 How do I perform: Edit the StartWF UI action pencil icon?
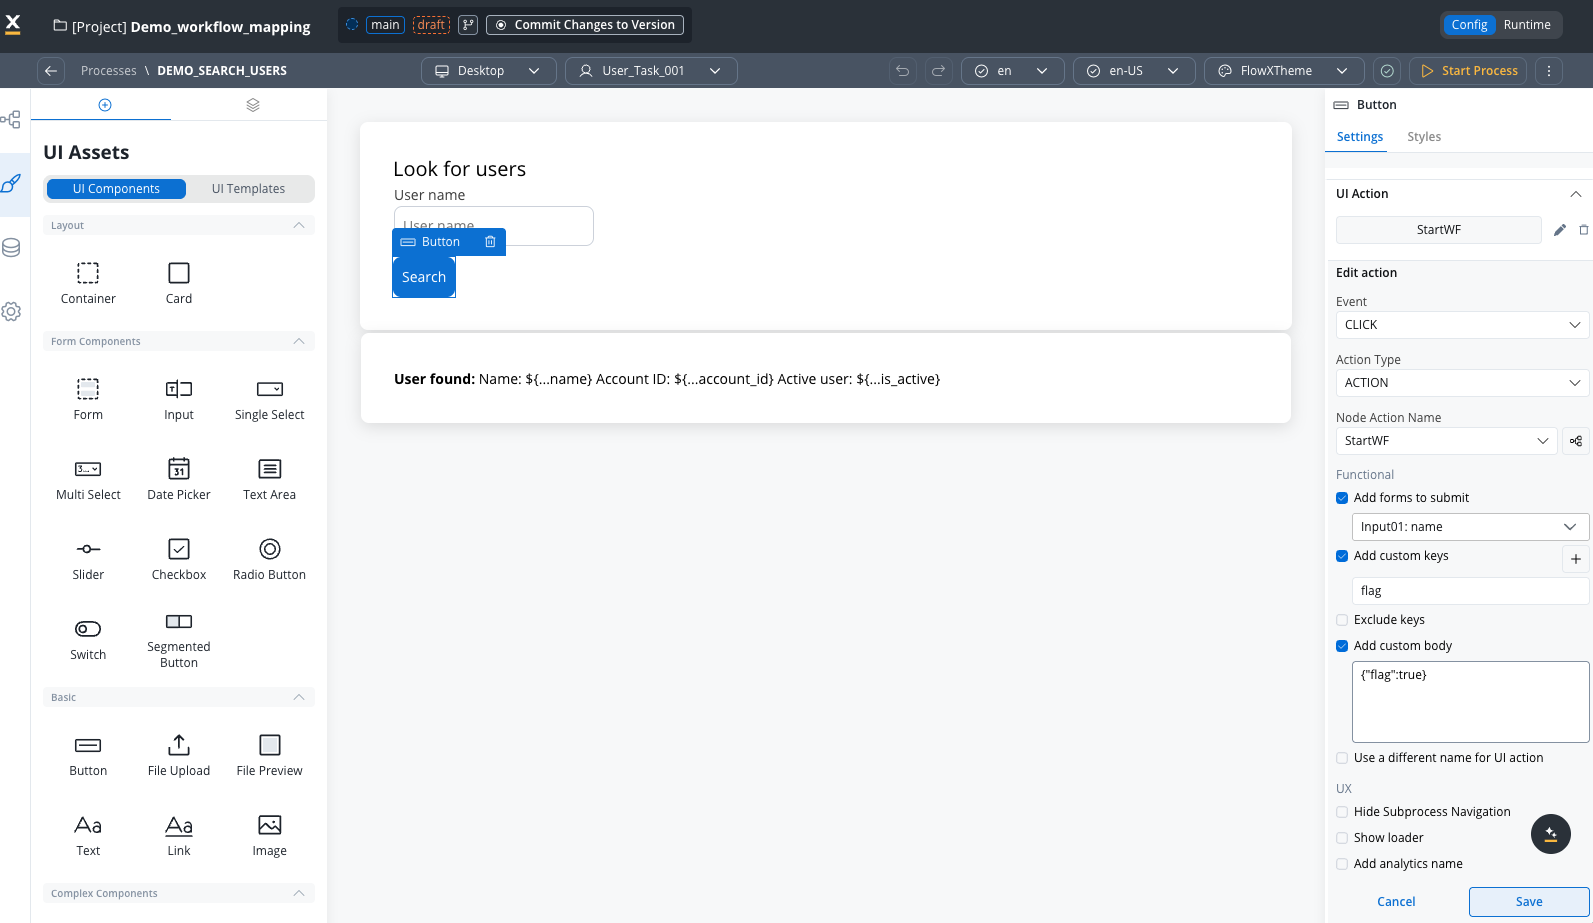coord(1560,230)
